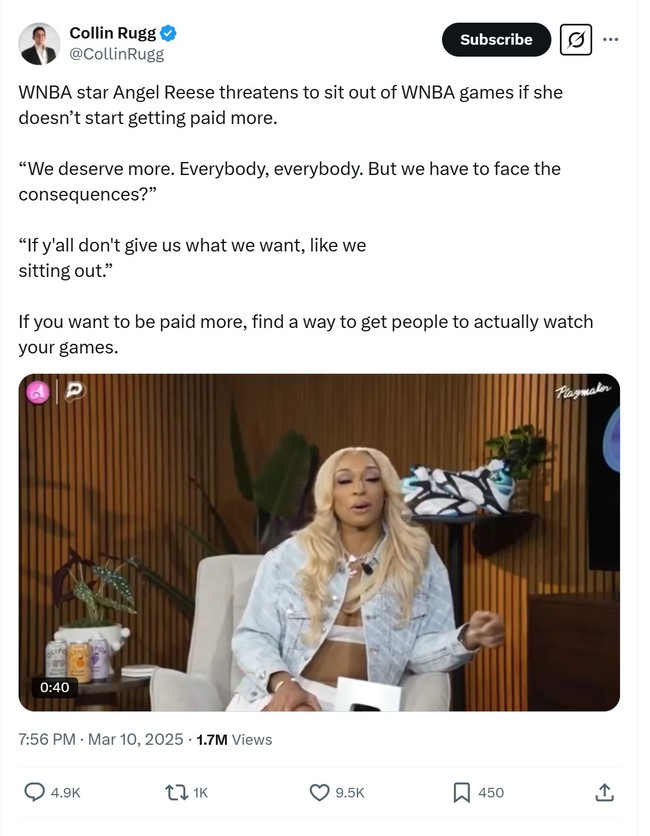This screenshot has width=650, height=836.
Task: Play the Angel Reese video
Action: [x=319, y=542]
